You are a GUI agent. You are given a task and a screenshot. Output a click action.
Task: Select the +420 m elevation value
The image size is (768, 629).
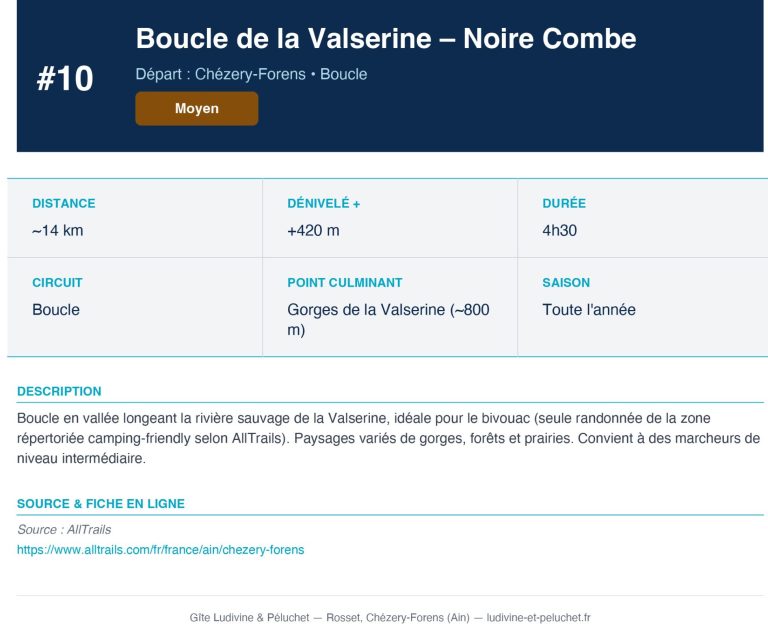[x=313, y=230]
